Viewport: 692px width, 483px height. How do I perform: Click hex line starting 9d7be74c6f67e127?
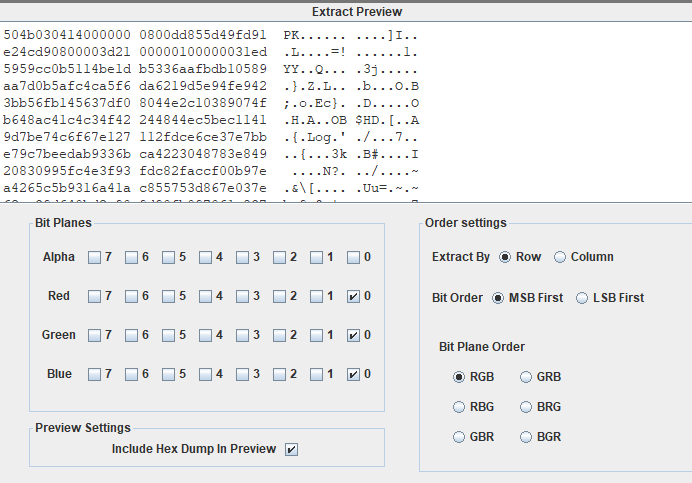211,137
